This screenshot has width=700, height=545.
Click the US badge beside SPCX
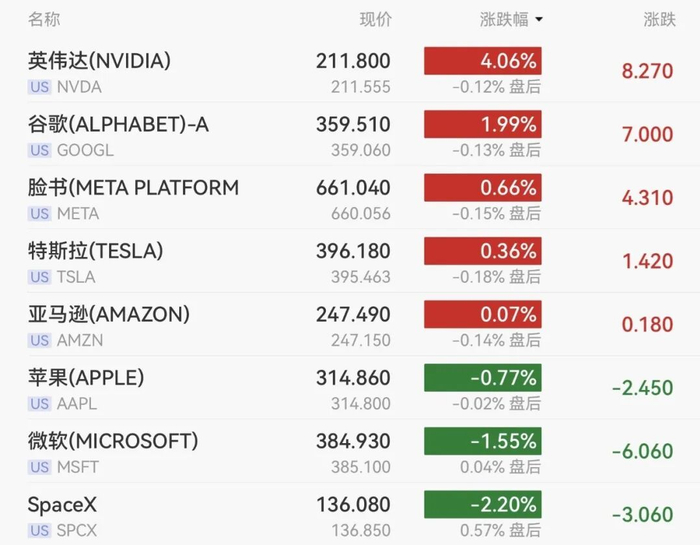[x=39, y=531]
